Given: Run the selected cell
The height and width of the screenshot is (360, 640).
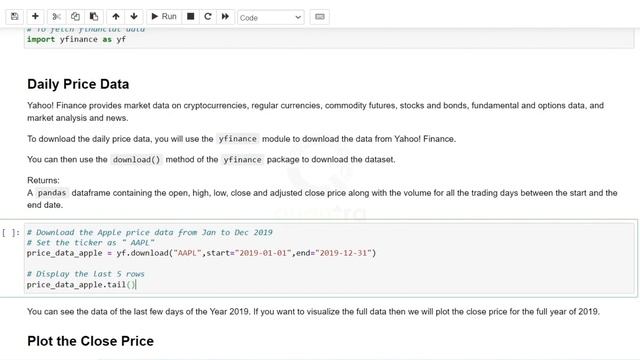Looking at the screenshot, I should (x=164, y=17).
